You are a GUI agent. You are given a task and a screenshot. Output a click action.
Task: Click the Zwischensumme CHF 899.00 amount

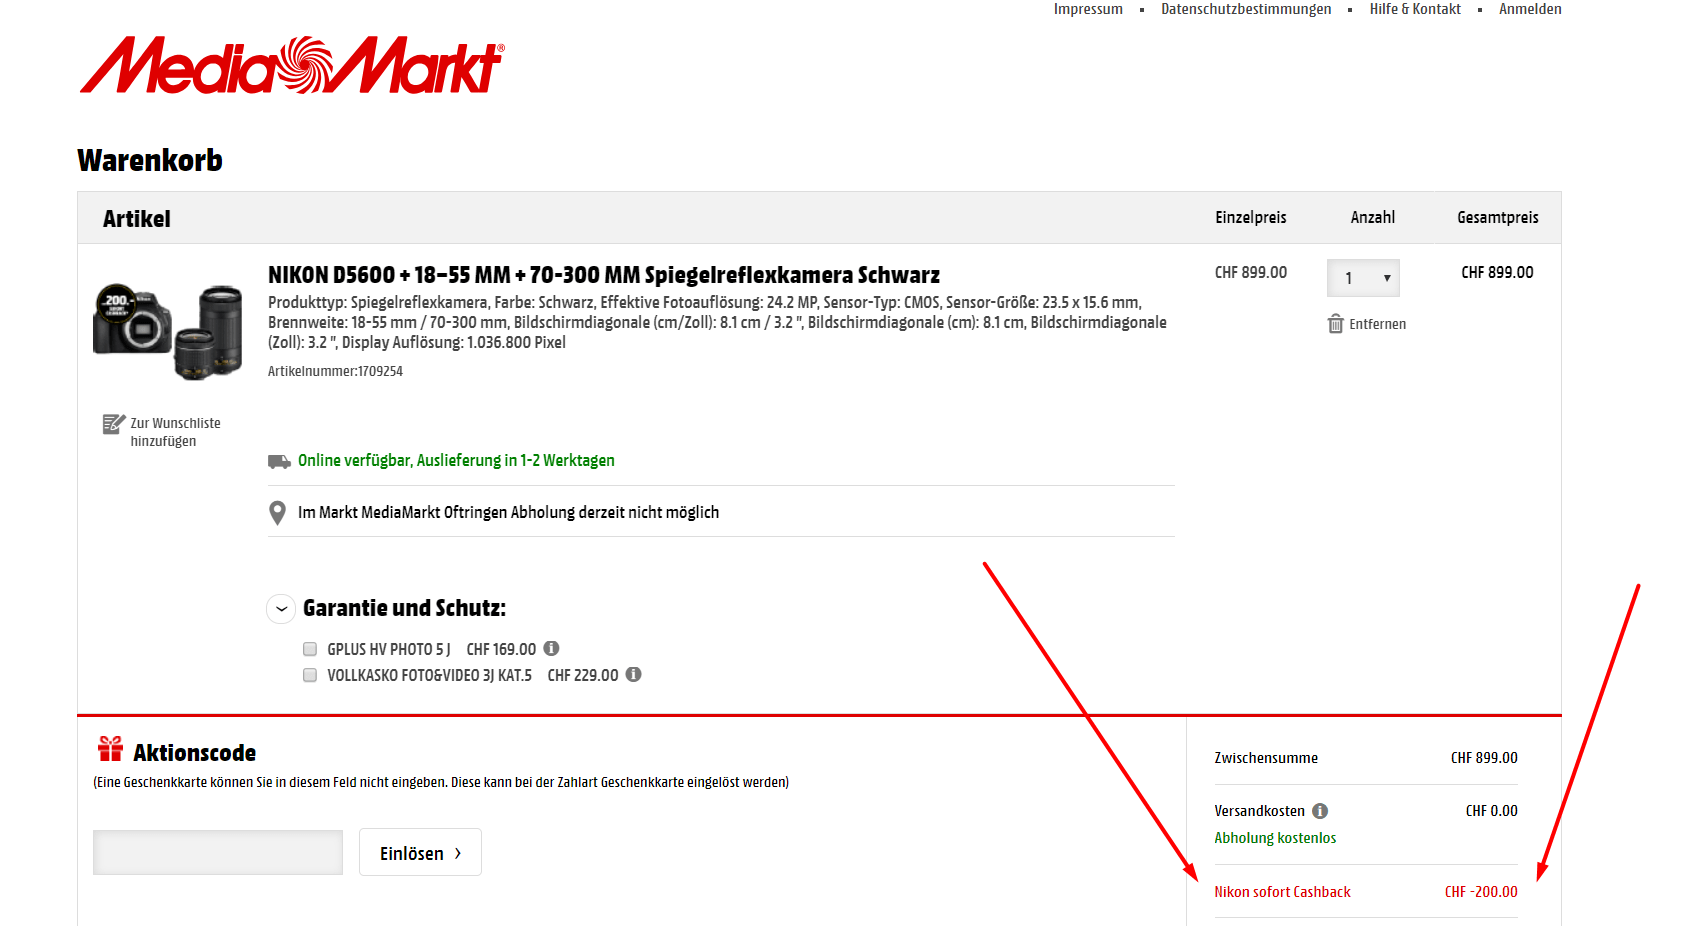pyautogui.click(x=1484, y=758)
